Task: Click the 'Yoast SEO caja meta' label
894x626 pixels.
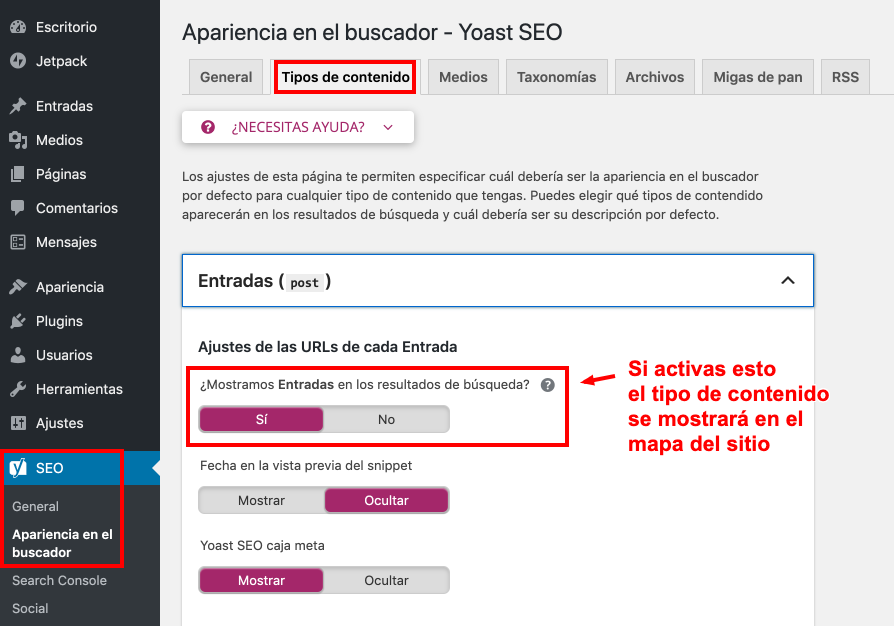Action: coord(262,546)
